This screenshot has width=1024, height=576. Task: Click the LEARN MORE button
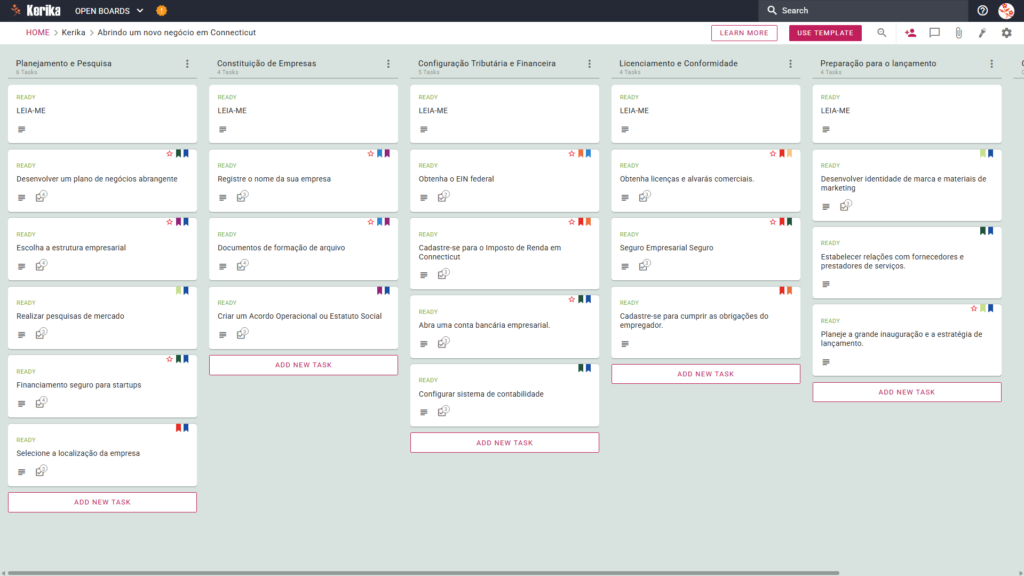tap(744, 33)
